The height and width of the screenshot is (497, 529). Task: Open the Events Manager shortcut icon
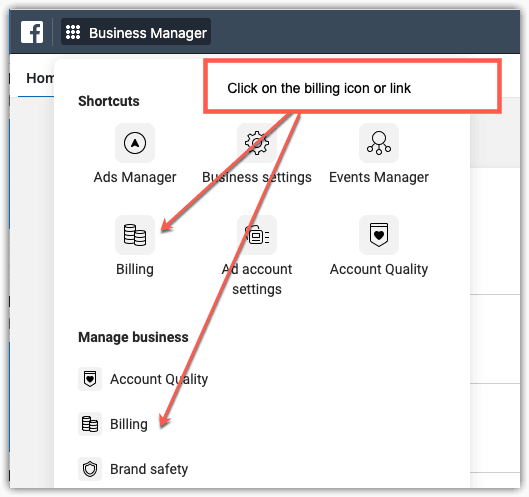coord(379,143)
